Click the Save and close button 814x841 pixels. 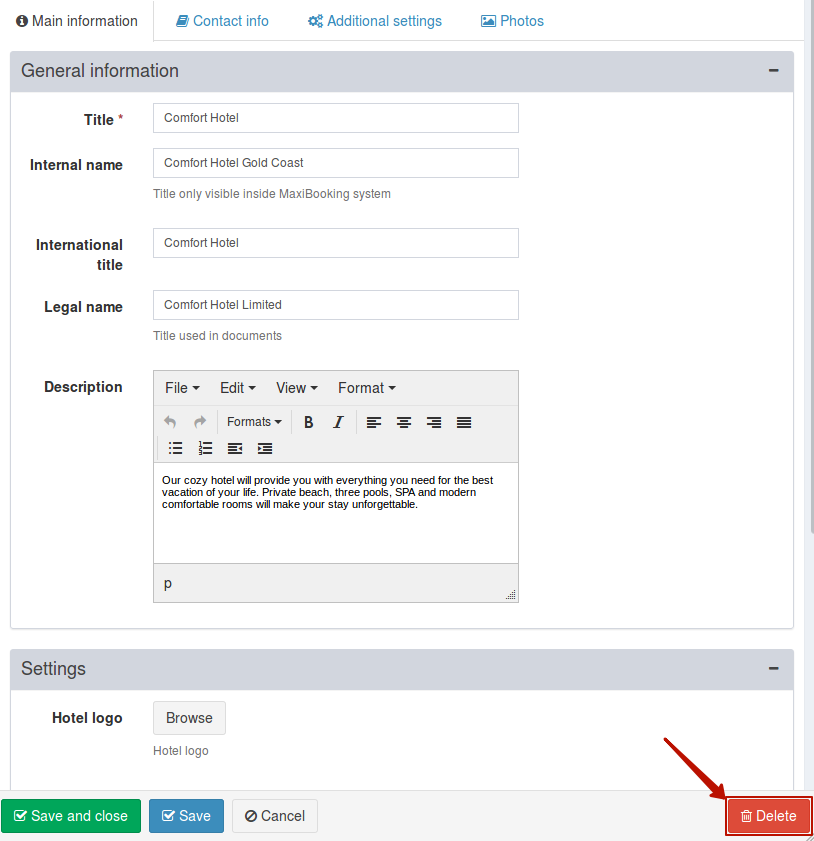pyautogui.click(x=71, y=816)
